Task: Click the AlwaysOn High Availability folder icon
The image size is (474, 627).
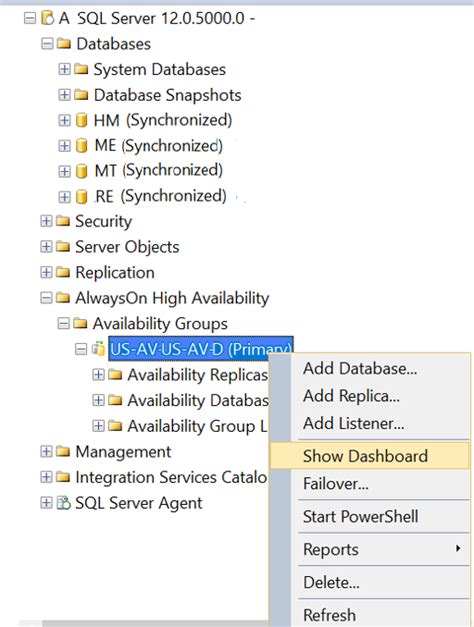Action: [x=63, y=298]
